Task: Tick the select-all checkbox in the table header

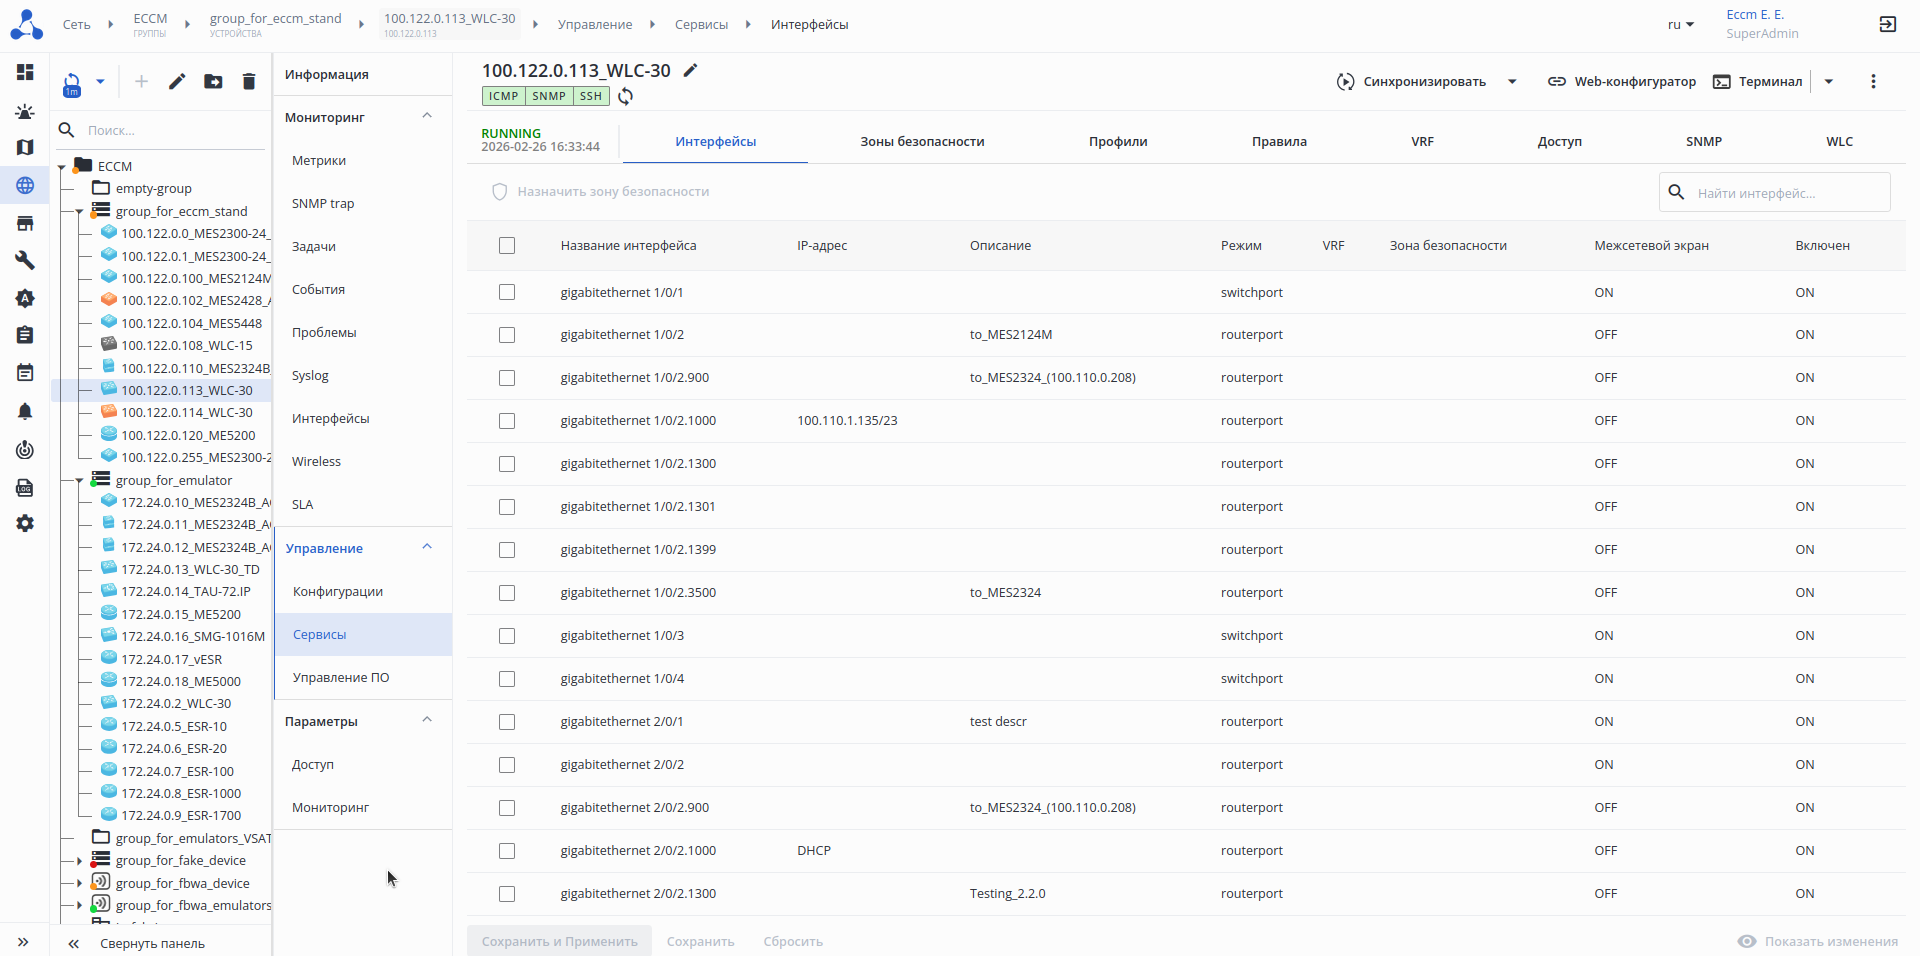Action: tap(507, 245)
